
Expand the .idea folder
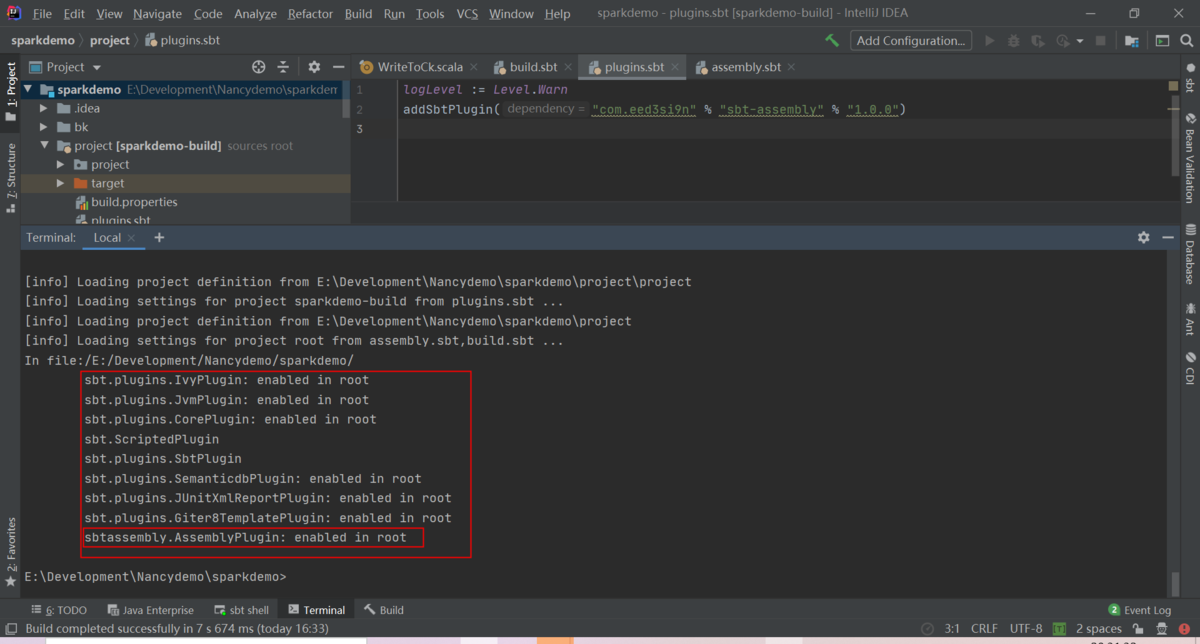coord(44,108)
